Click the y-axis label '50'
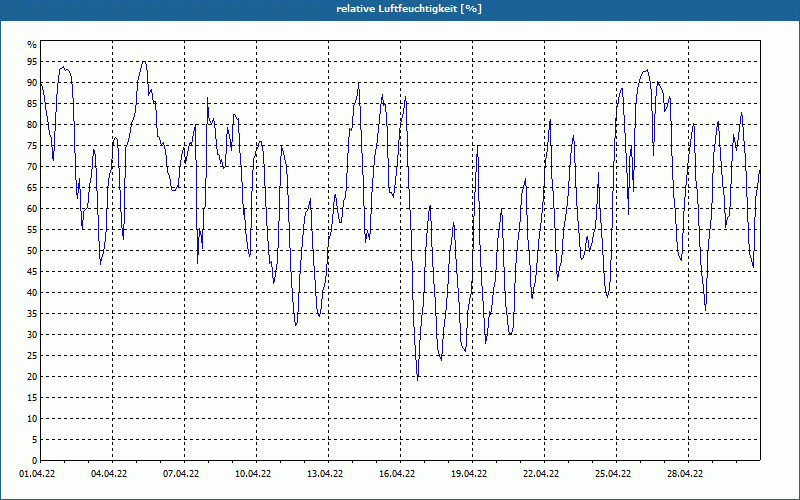The width and height of the screenshot is (800, 500). pos(32,251)
